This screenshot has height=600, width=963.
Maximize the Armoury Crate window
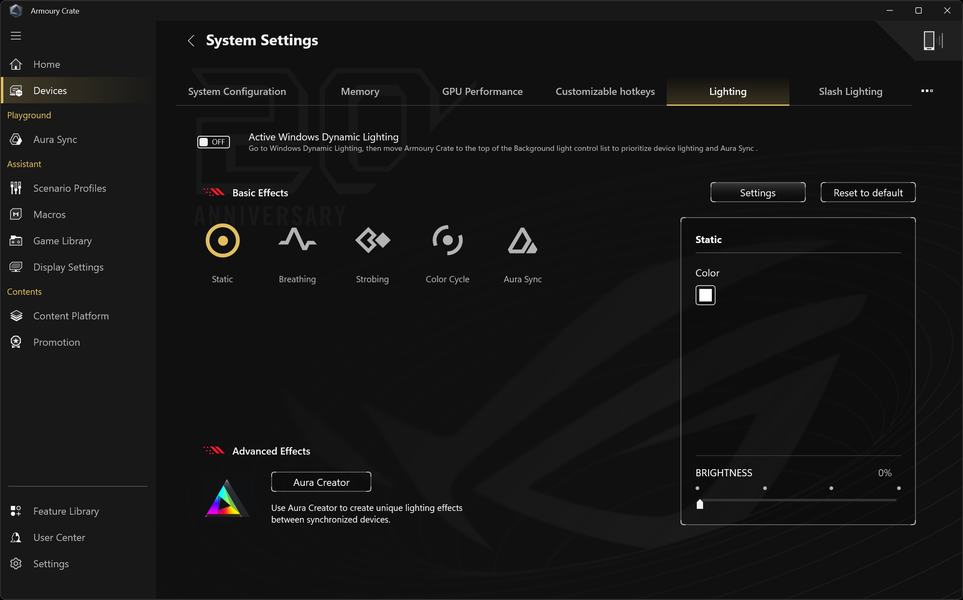[918, 10]
